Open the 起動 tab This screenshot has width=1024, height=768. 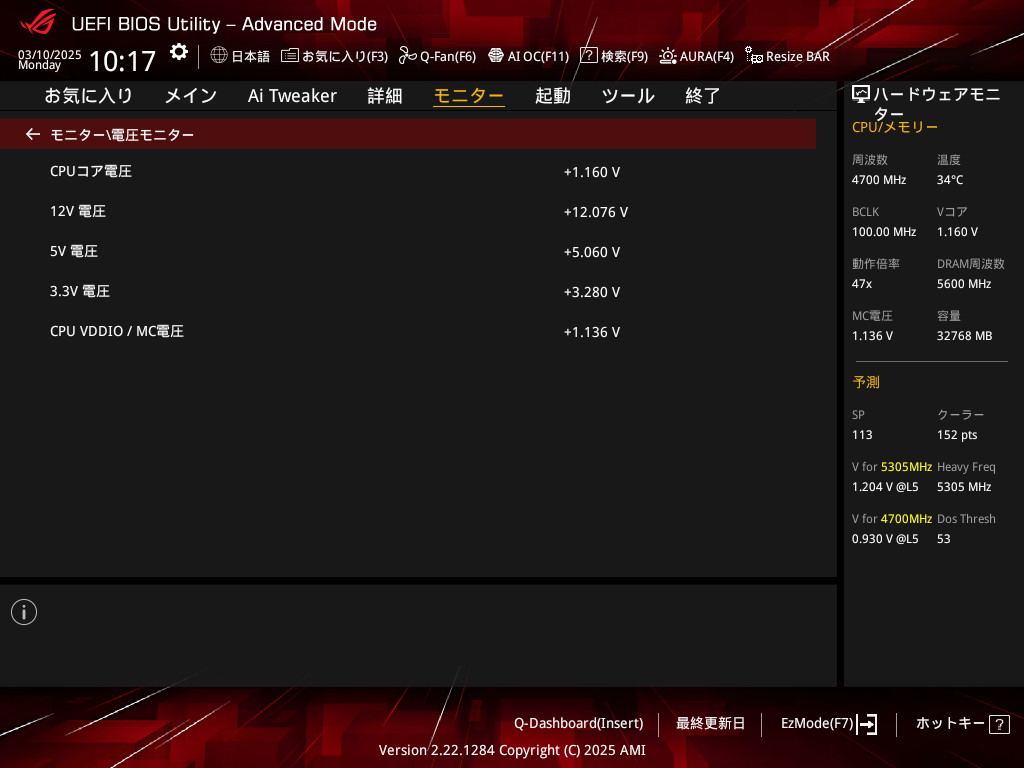[552, 96]
